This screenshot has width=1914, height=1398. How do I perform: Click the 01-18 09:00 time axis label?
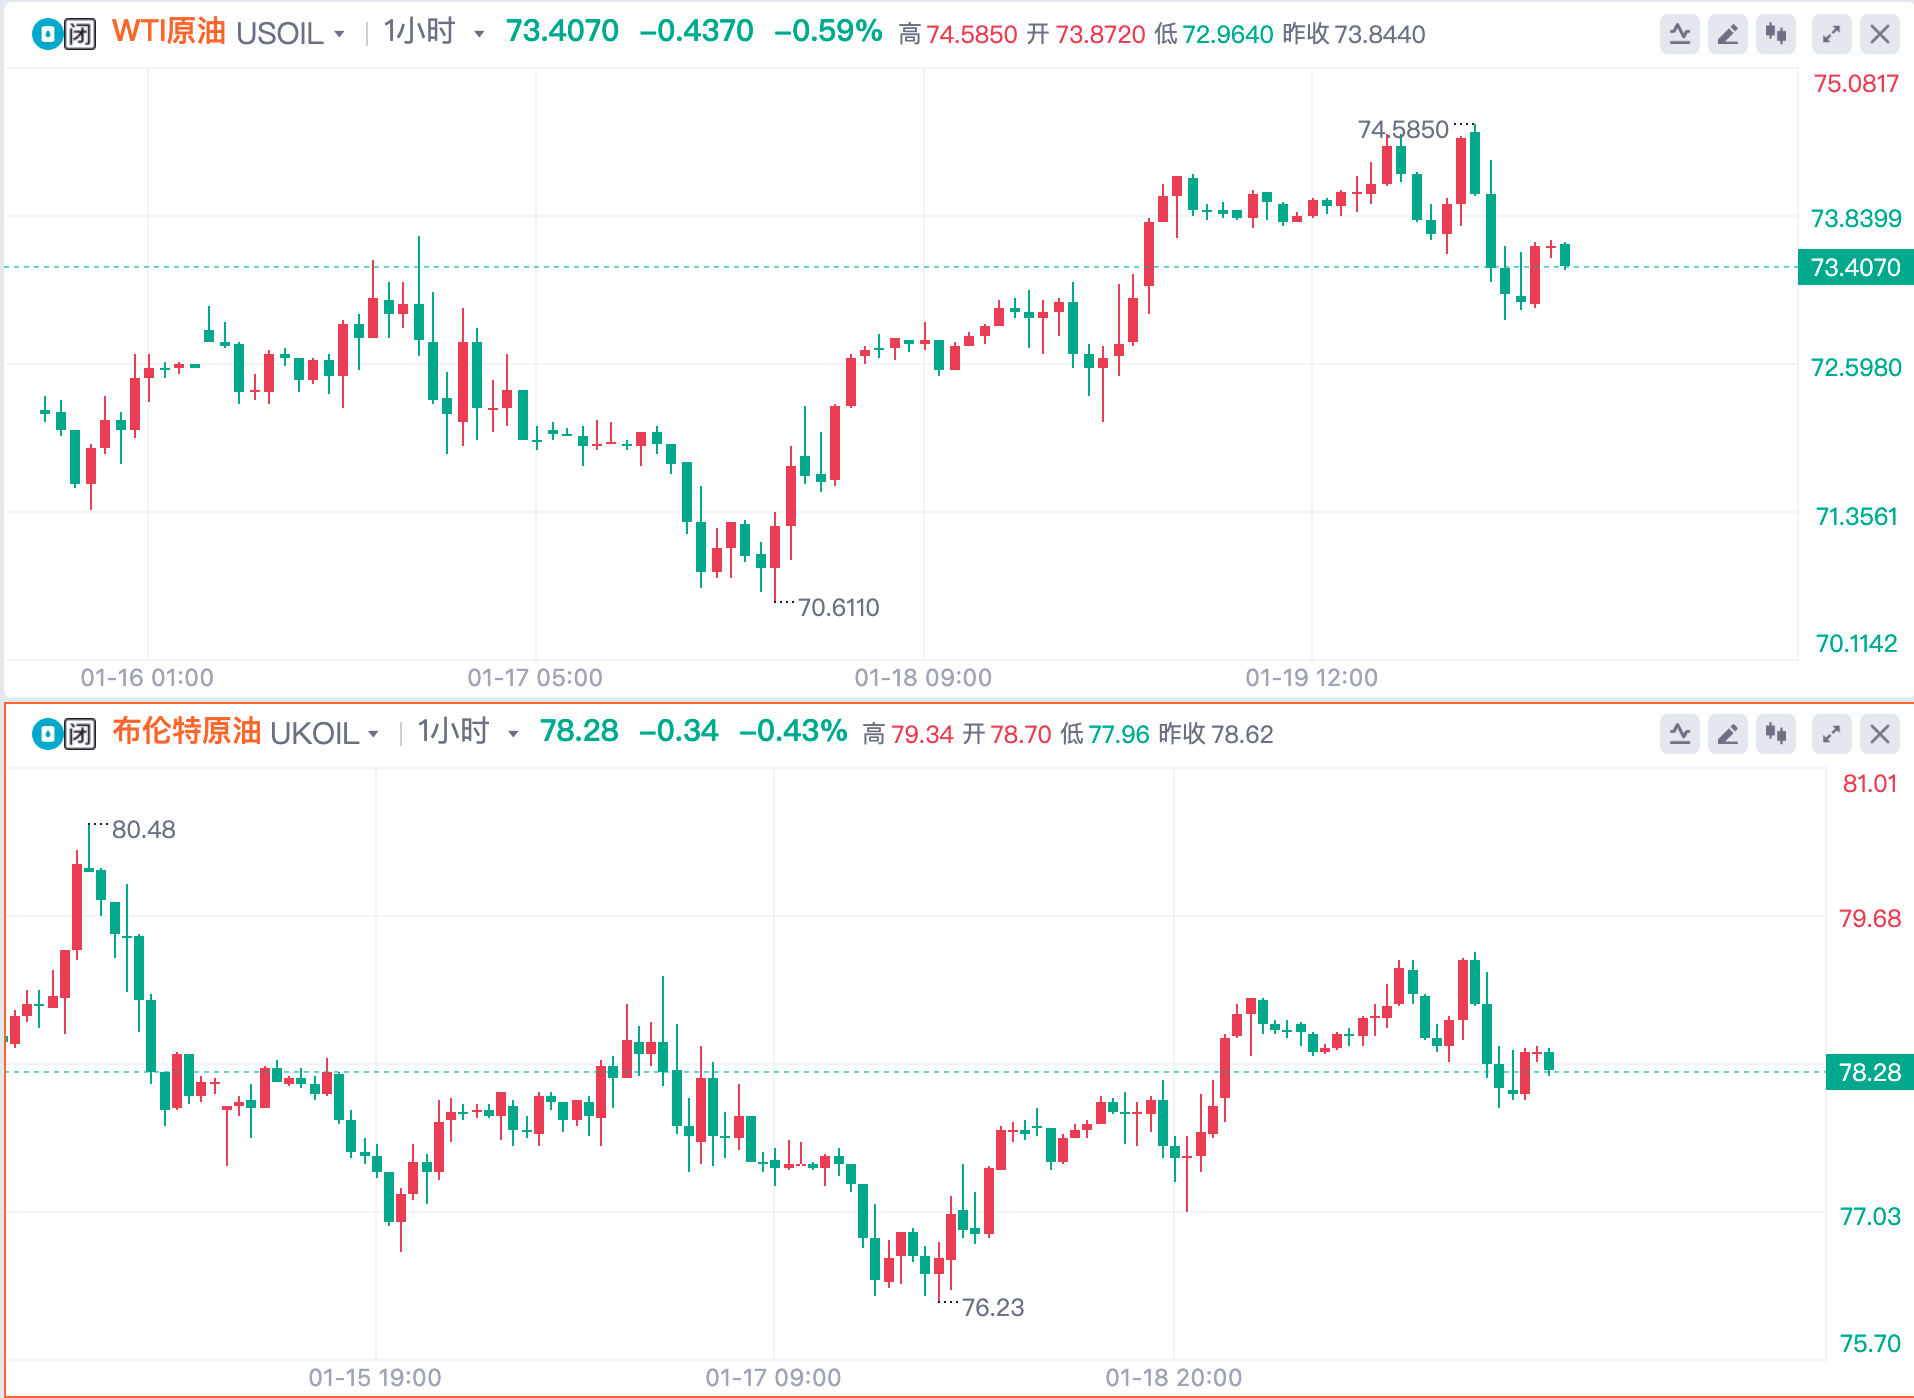click(x=922, y=678)
